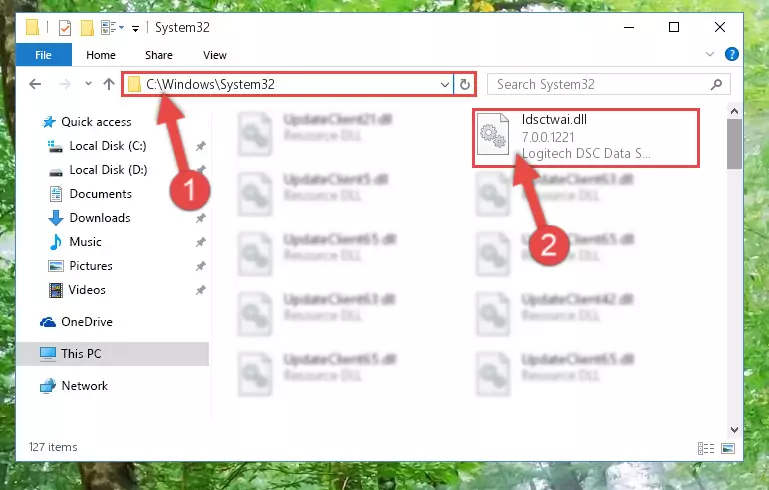This screenshot has height=490, width=769.
Task: Click the pin icon next to Music
Action: click(201, 242)
